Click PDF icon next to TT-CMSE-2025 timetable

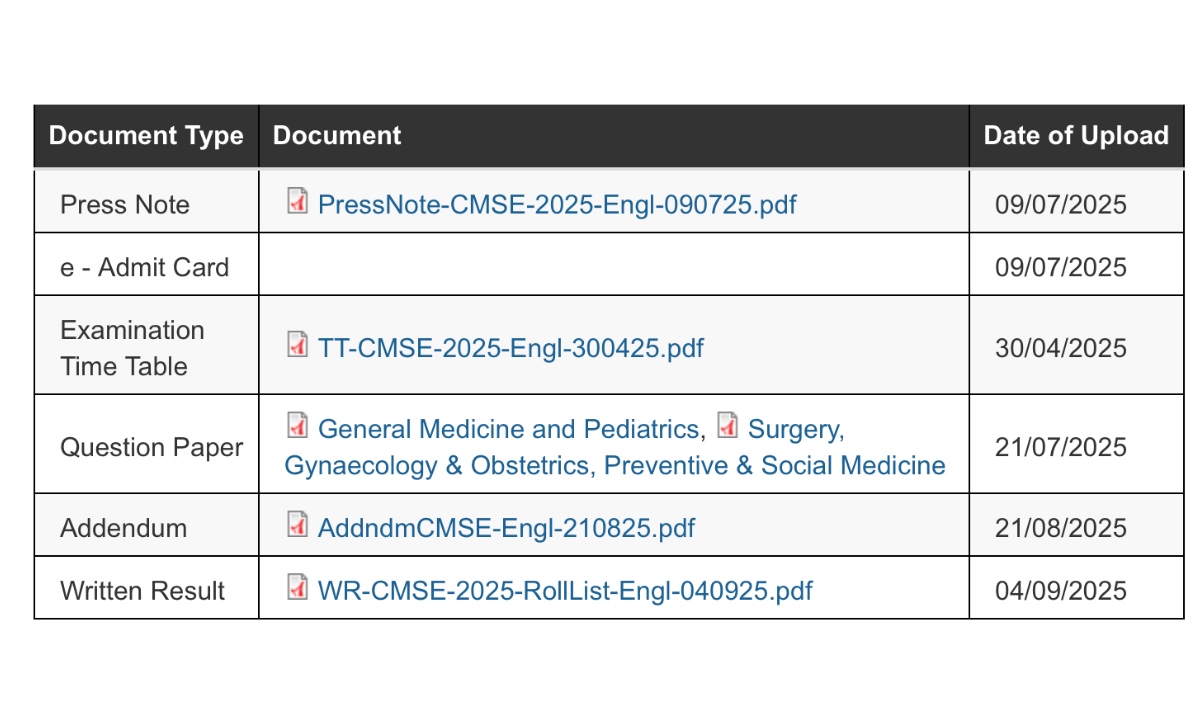[x=297, y=345]
